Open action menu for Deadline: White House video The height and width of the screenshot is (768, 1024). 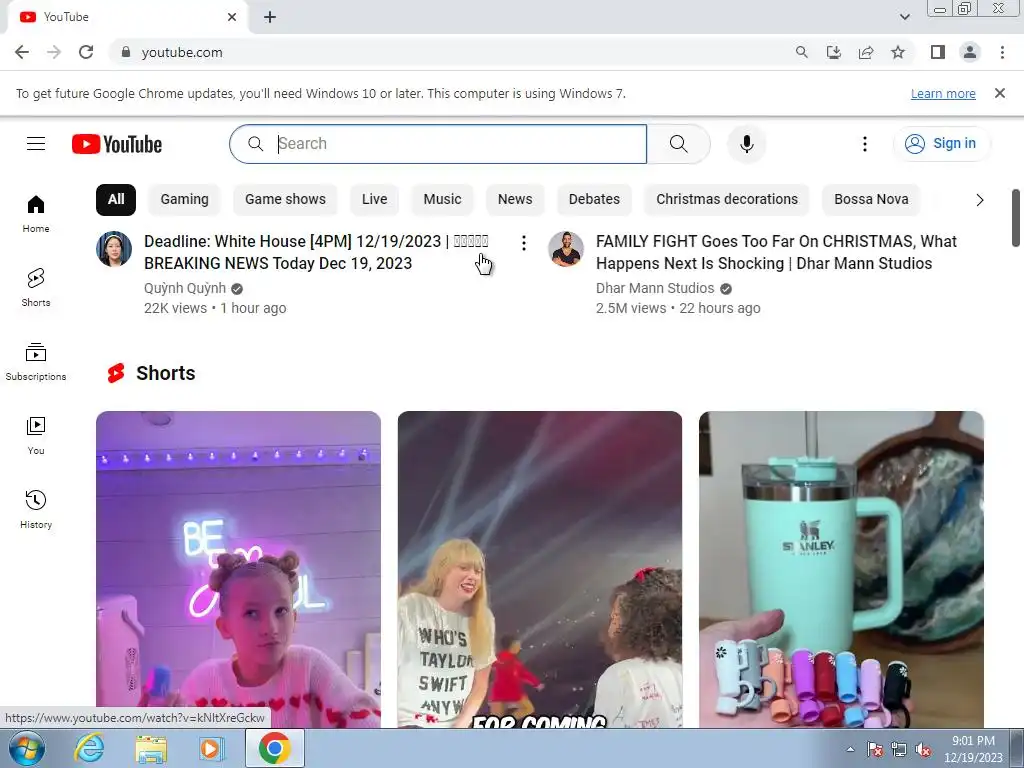524,244
